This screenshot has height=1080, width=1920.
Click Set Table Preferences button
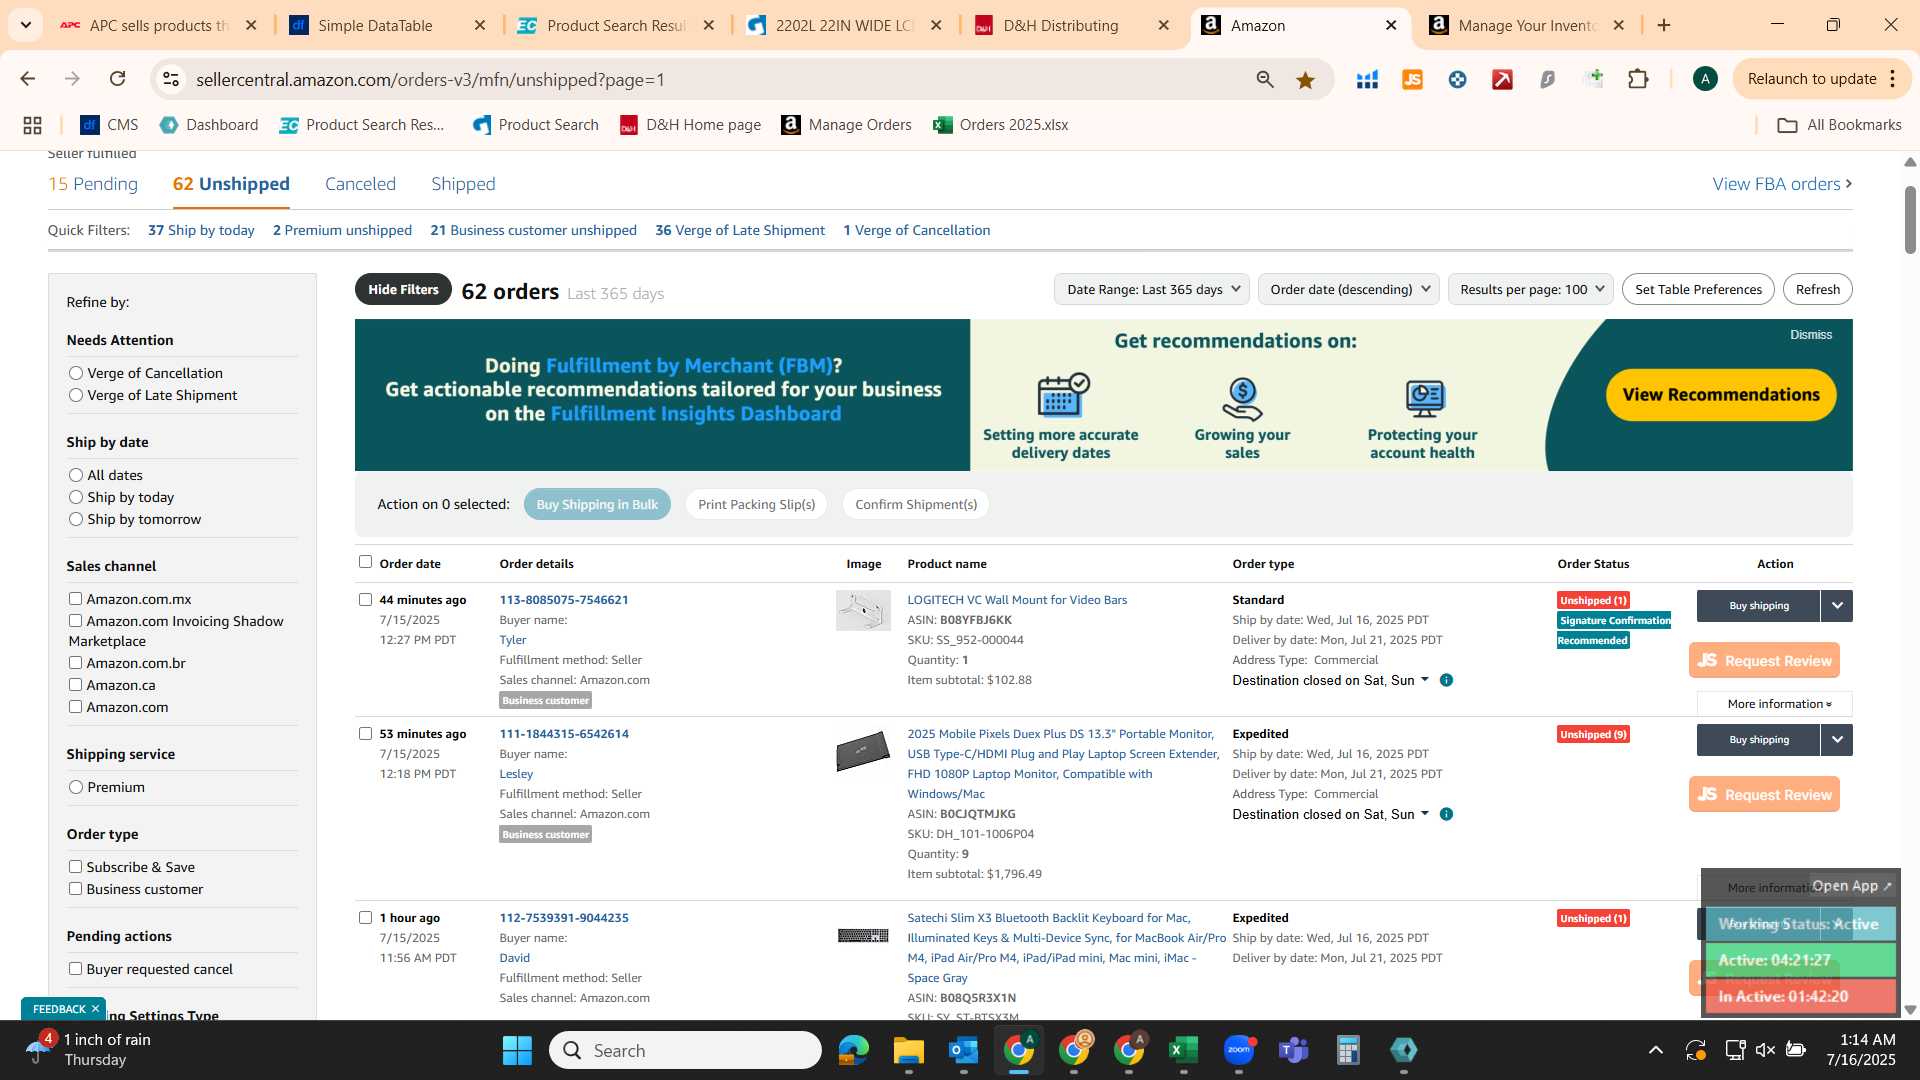tap(1698, 289)
